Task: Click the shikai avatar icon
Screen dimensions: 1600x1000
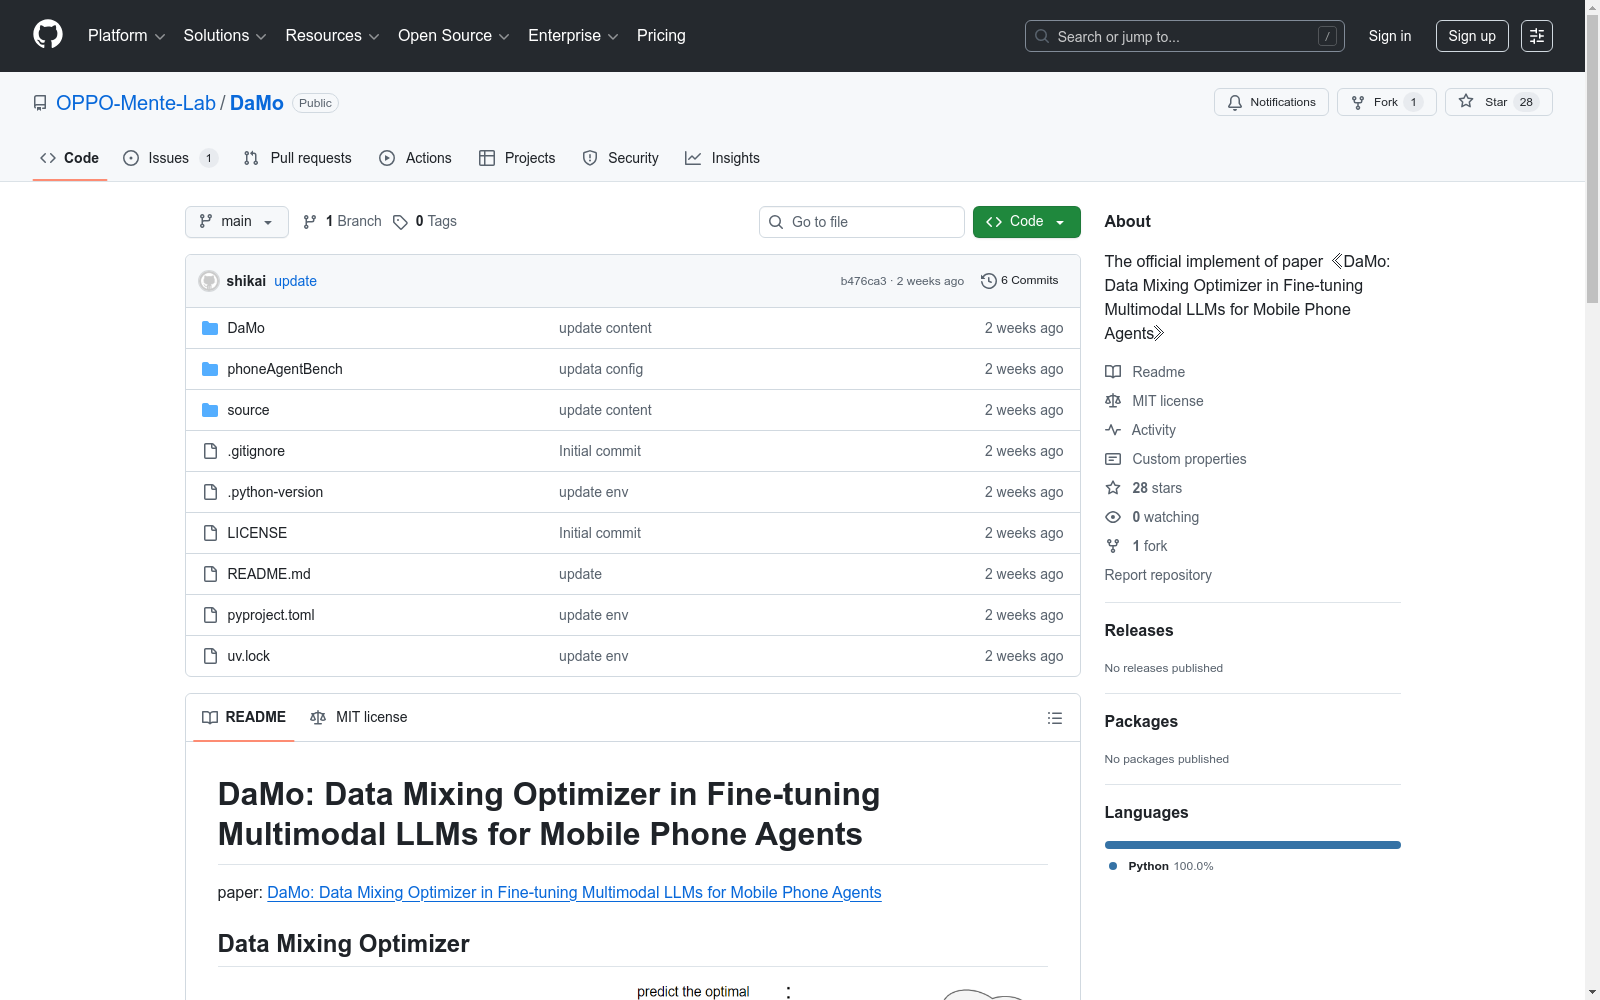Action: tap(209, 281)
